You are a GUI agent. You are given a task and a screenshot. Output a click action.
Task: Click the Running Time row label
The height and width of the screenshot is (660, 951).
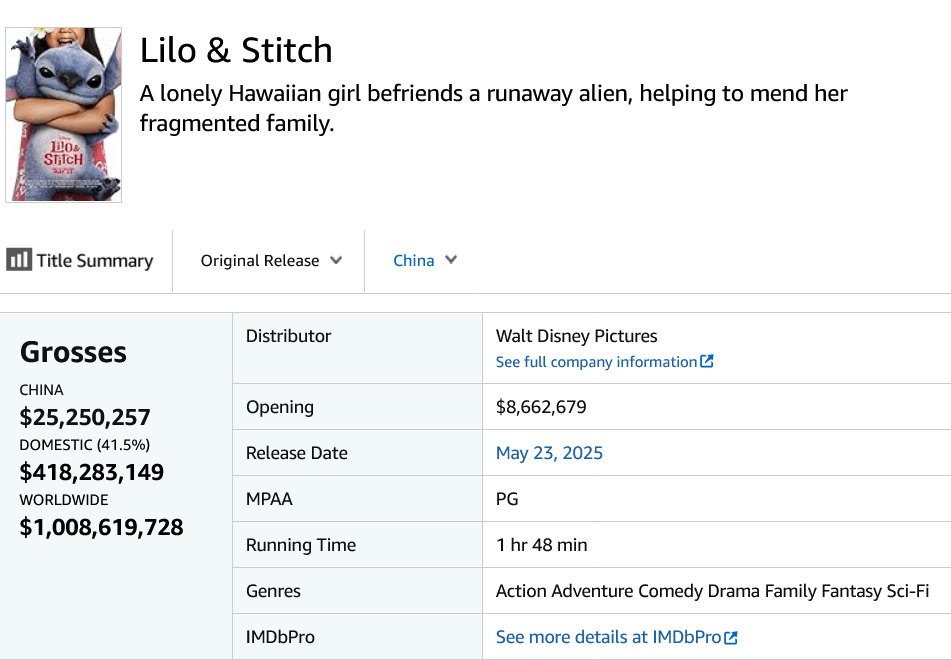tap(301, 545)
